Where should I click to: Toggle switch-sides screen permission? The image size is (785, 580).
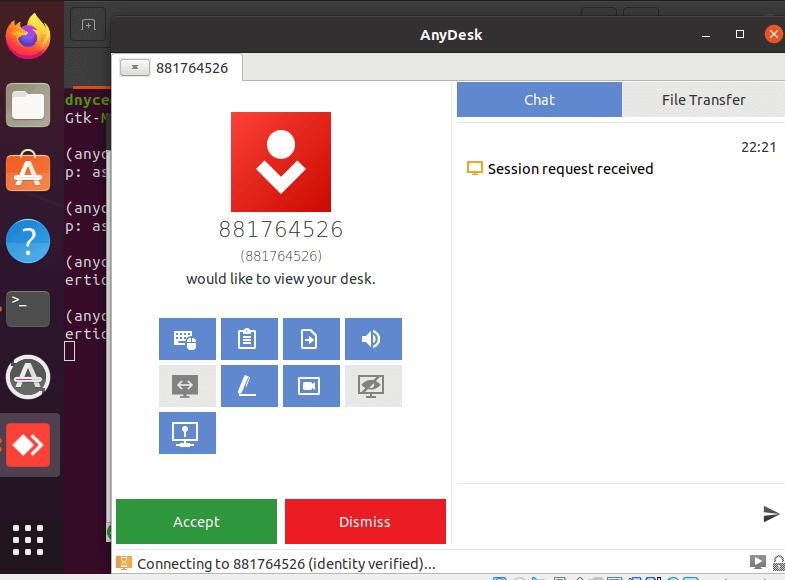(x=187, y=386)
